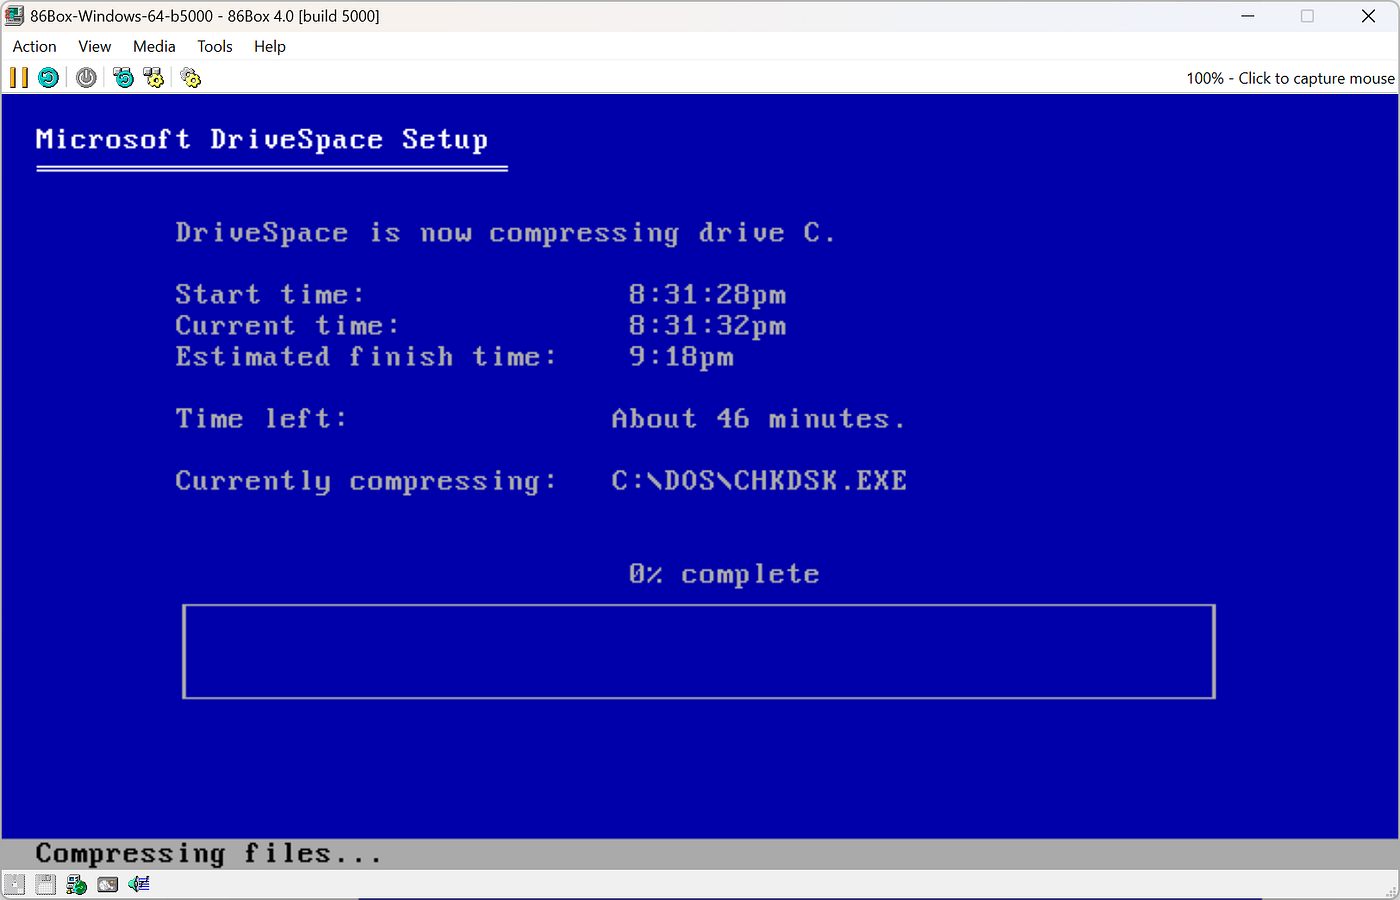The image size is (1400, 900).
Task: Minimize the 86Box window
Action: click(x=1248, y=16)
